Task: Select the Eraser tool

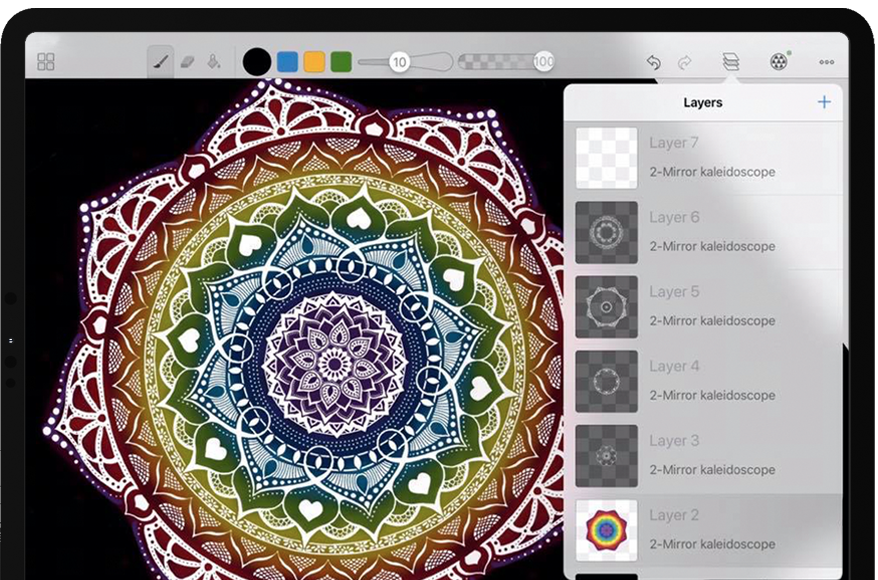Action: pyautogui.click(x=188, y=62)
